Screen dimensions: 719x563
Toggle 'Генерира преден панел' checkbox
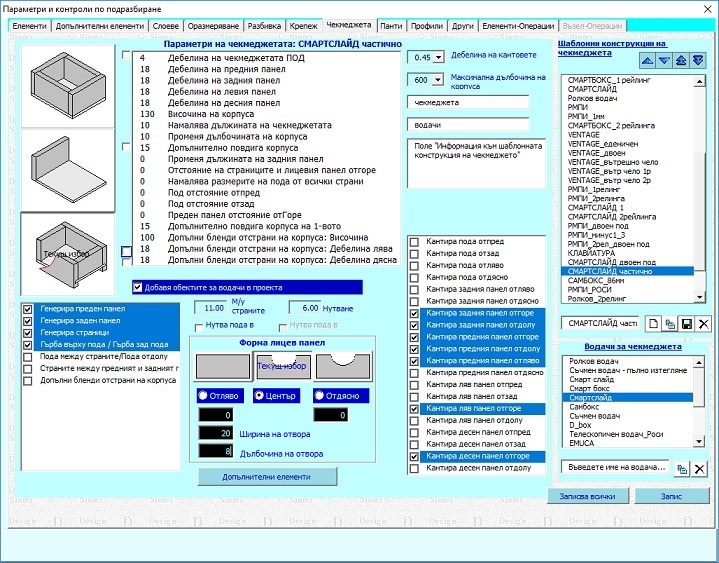pos(28,309)
